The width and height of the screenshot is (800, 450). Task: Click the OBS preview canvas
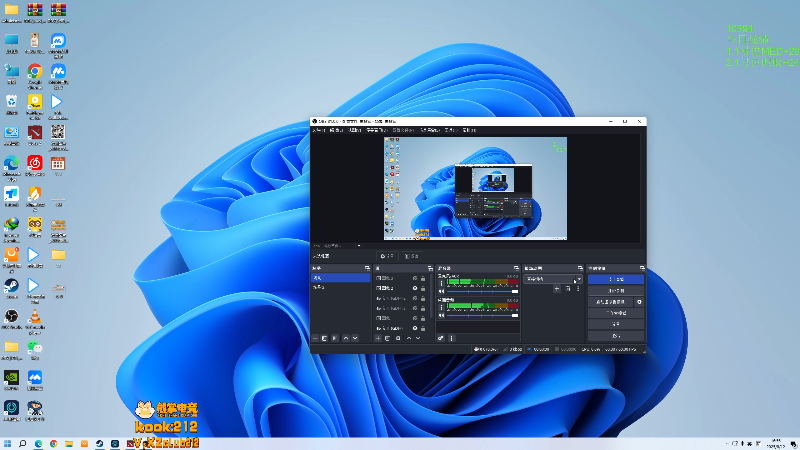tap(475, 188)
